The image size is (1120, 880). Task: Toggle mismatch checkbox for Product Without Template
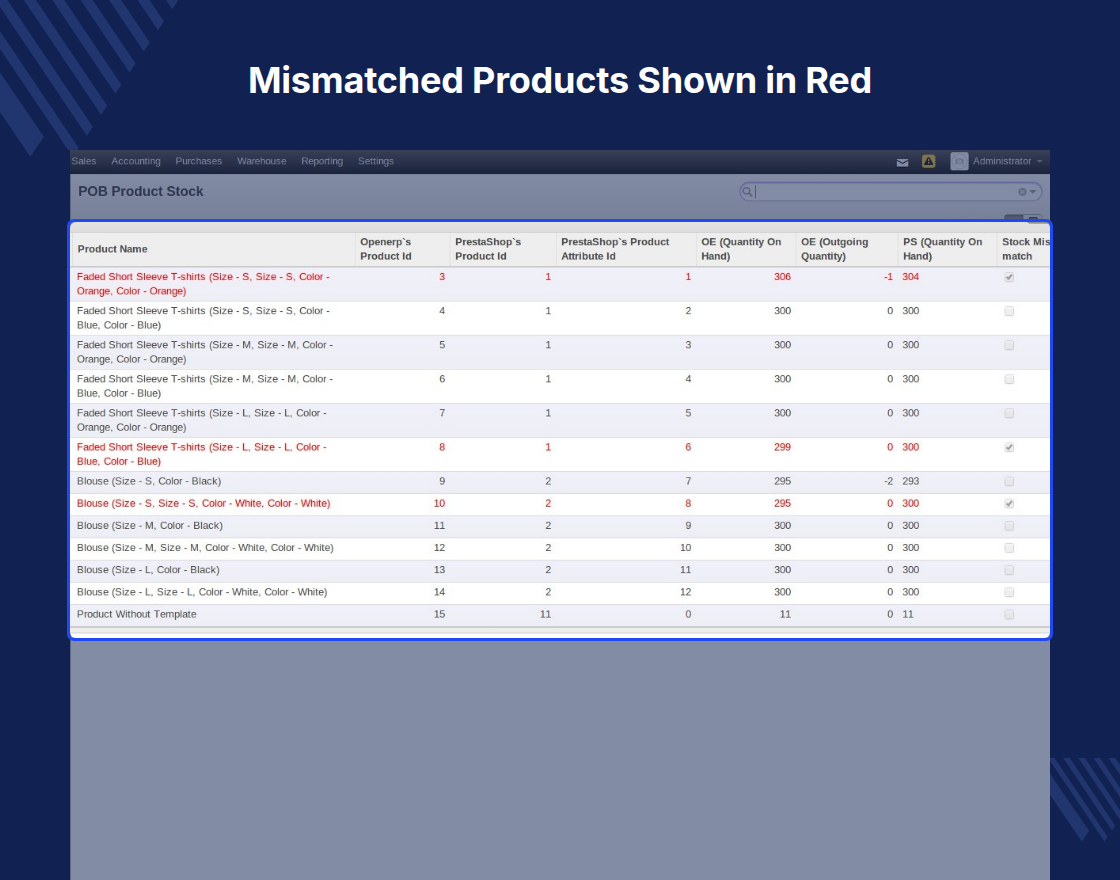coord(1009,615)
